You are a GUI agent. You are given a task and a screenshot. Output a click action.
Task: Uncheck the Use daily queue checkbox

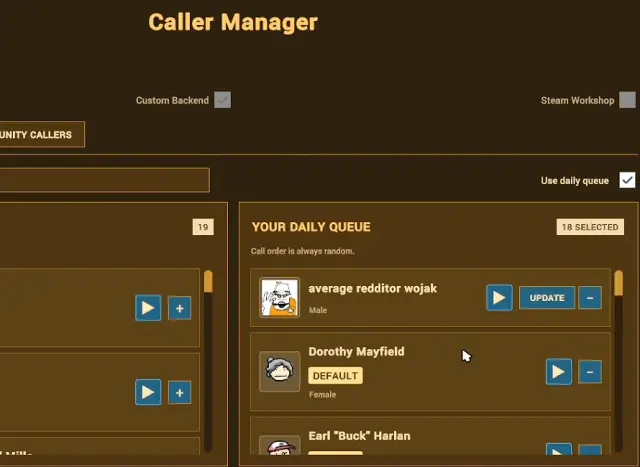coord(627,180)
